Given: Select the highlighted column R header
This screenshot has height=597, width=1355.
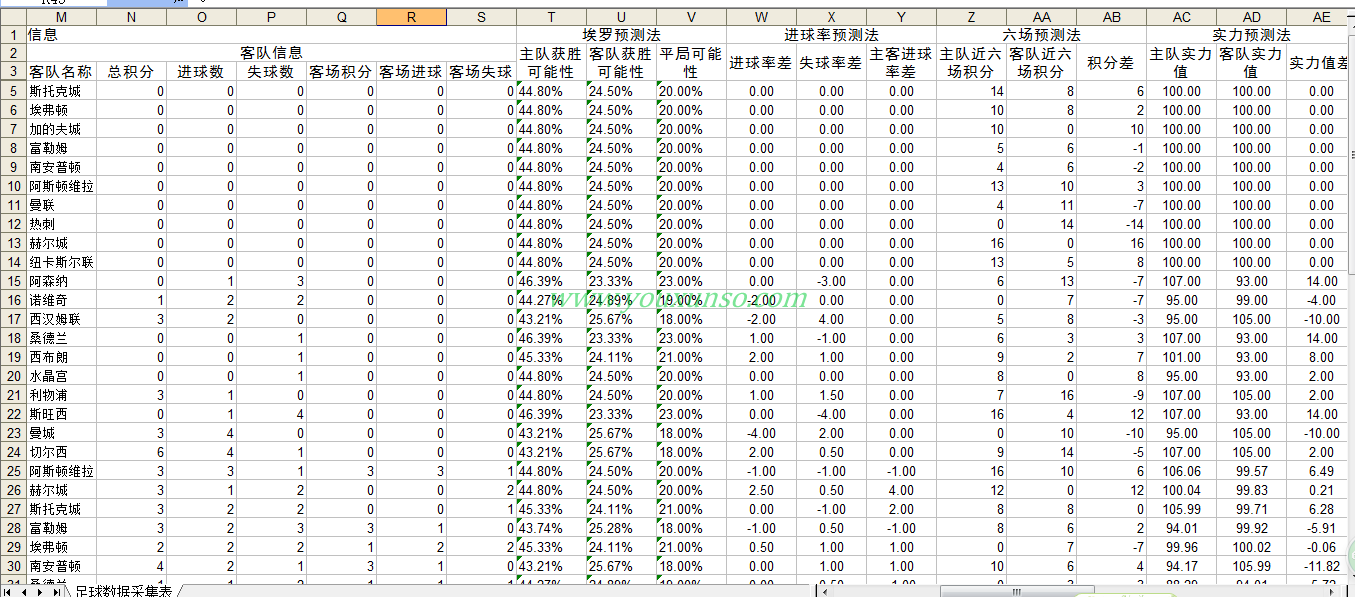Looking at the screenshot, I should 411,17.
